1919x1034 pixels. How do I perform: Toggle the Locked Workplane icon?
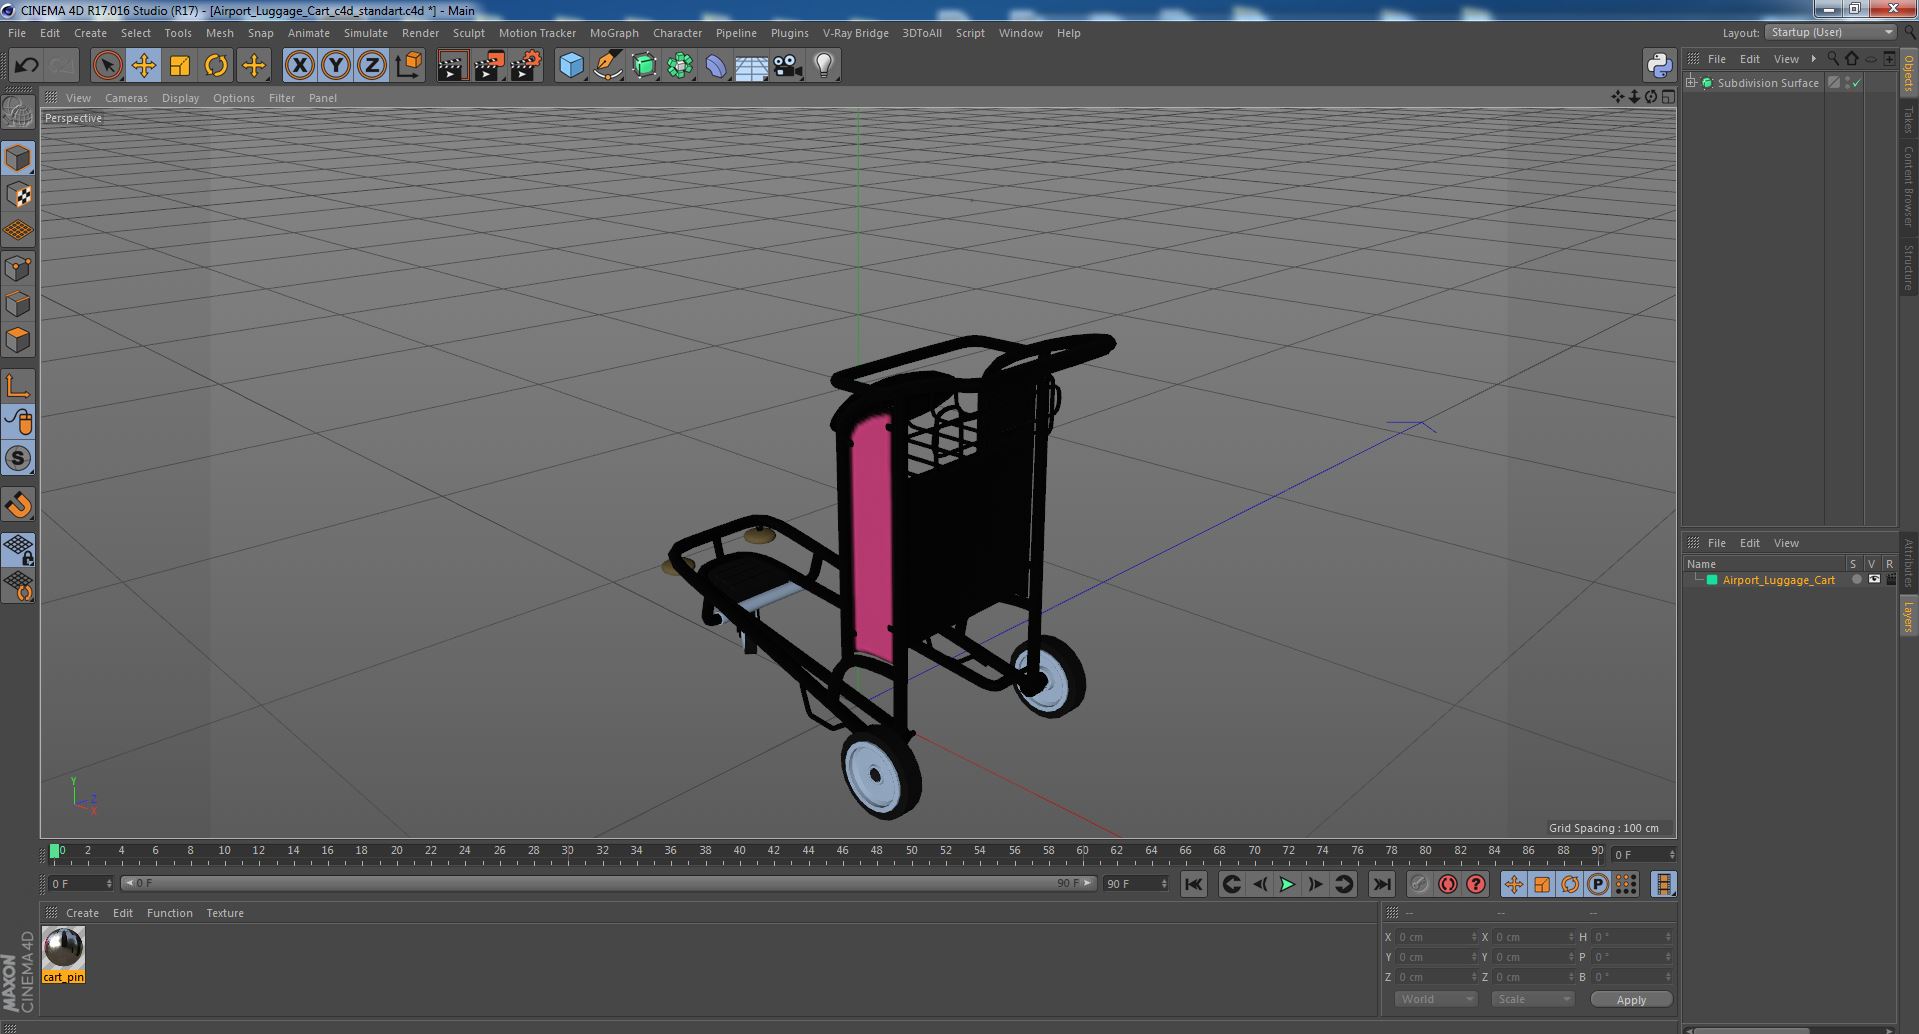point(18,550)
